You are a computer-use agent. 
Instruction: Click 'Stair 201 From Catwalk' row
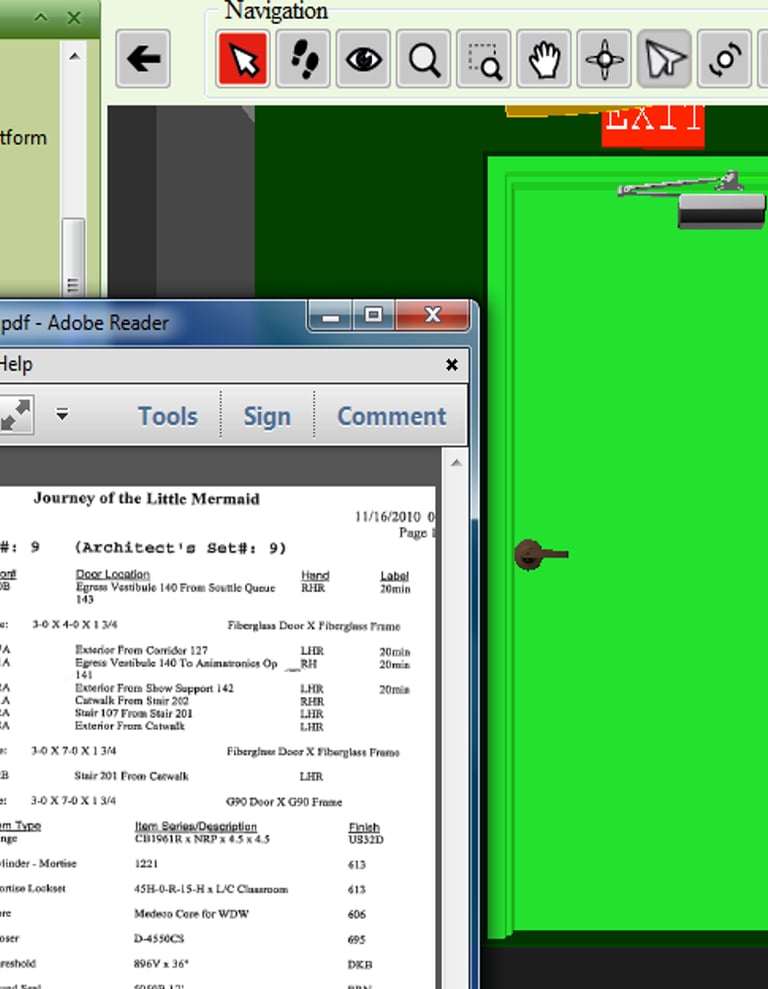(x=131, y=776)
